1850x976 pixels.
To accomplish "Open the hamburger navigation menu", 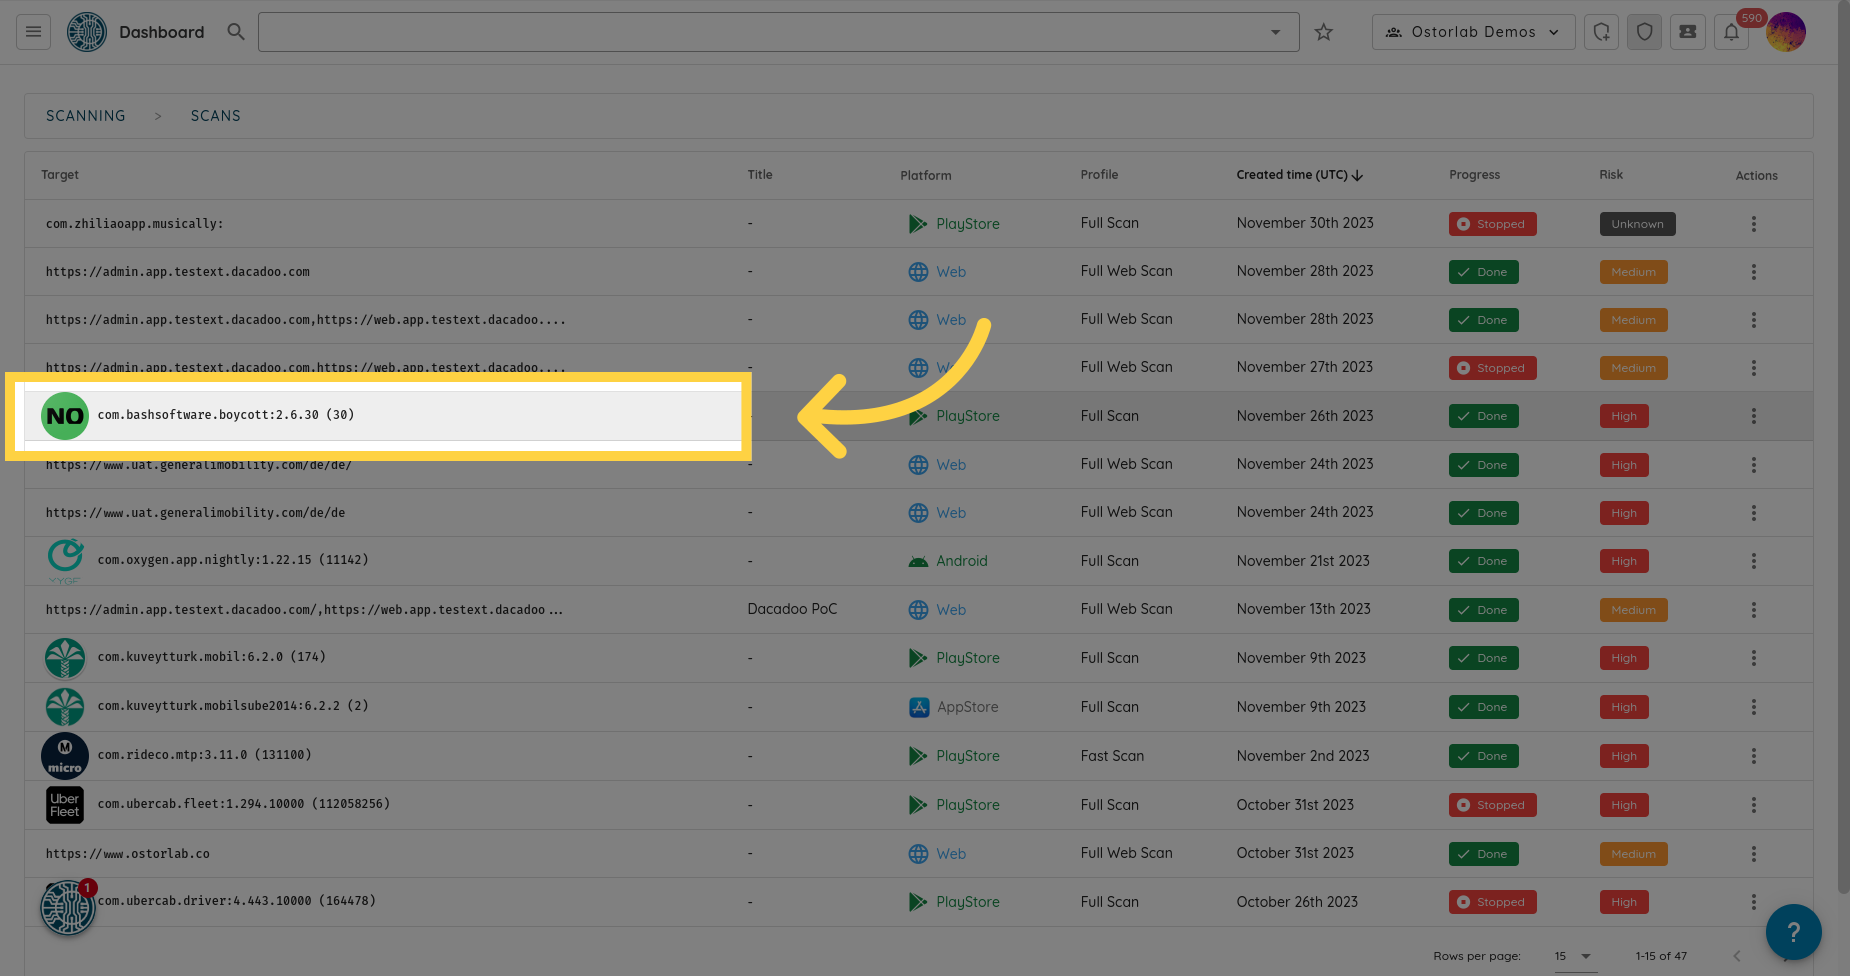I will pyautogui.click(x=33, y=32).
